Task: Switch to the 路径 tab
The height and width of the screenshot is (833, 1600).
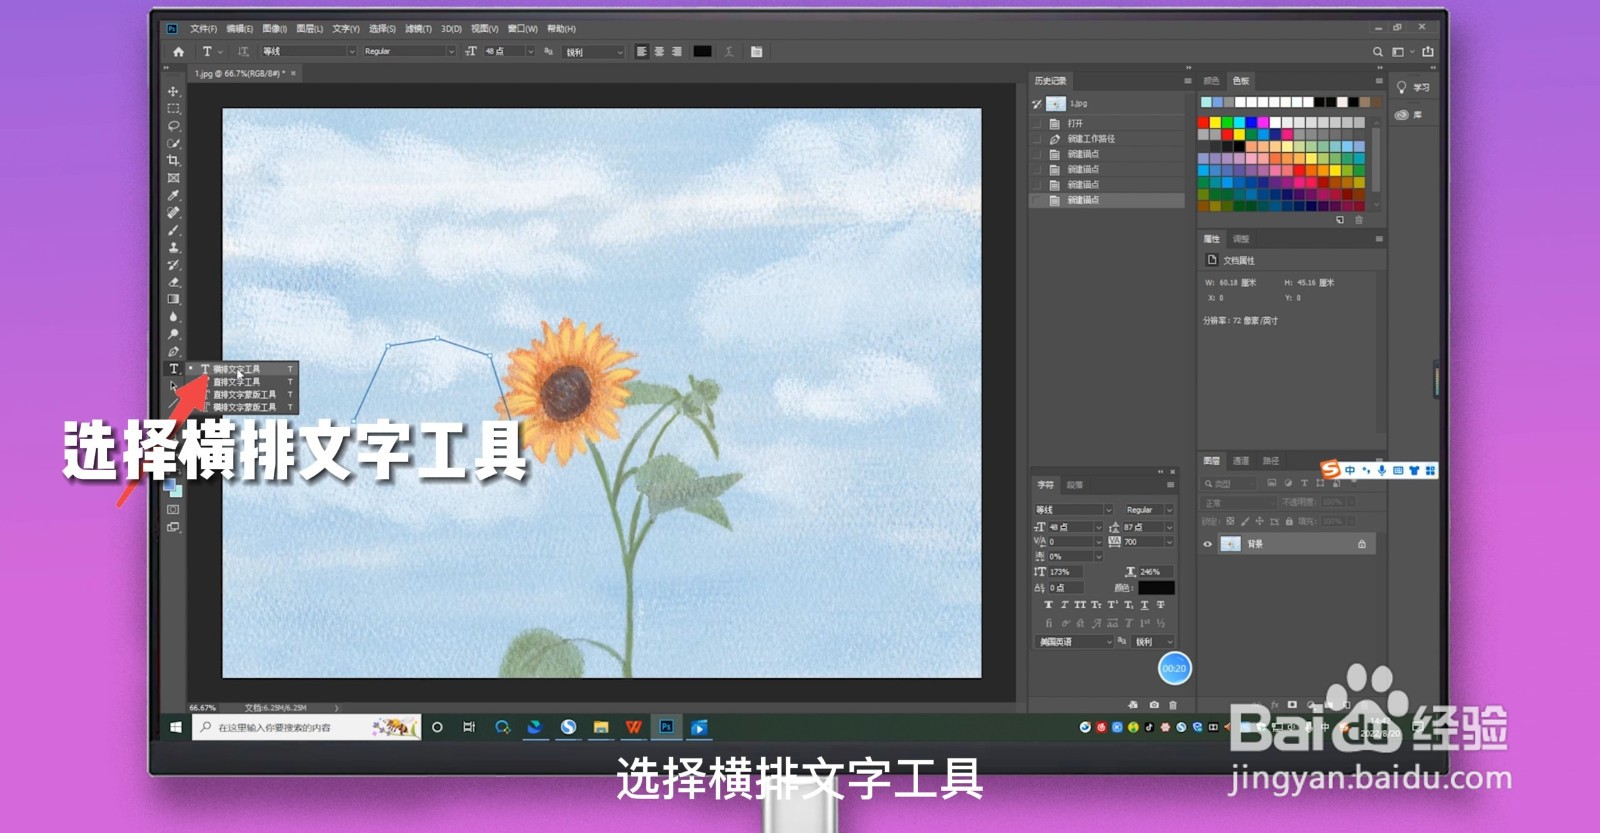Action: pyautogui.click(x=1271, y=461)
